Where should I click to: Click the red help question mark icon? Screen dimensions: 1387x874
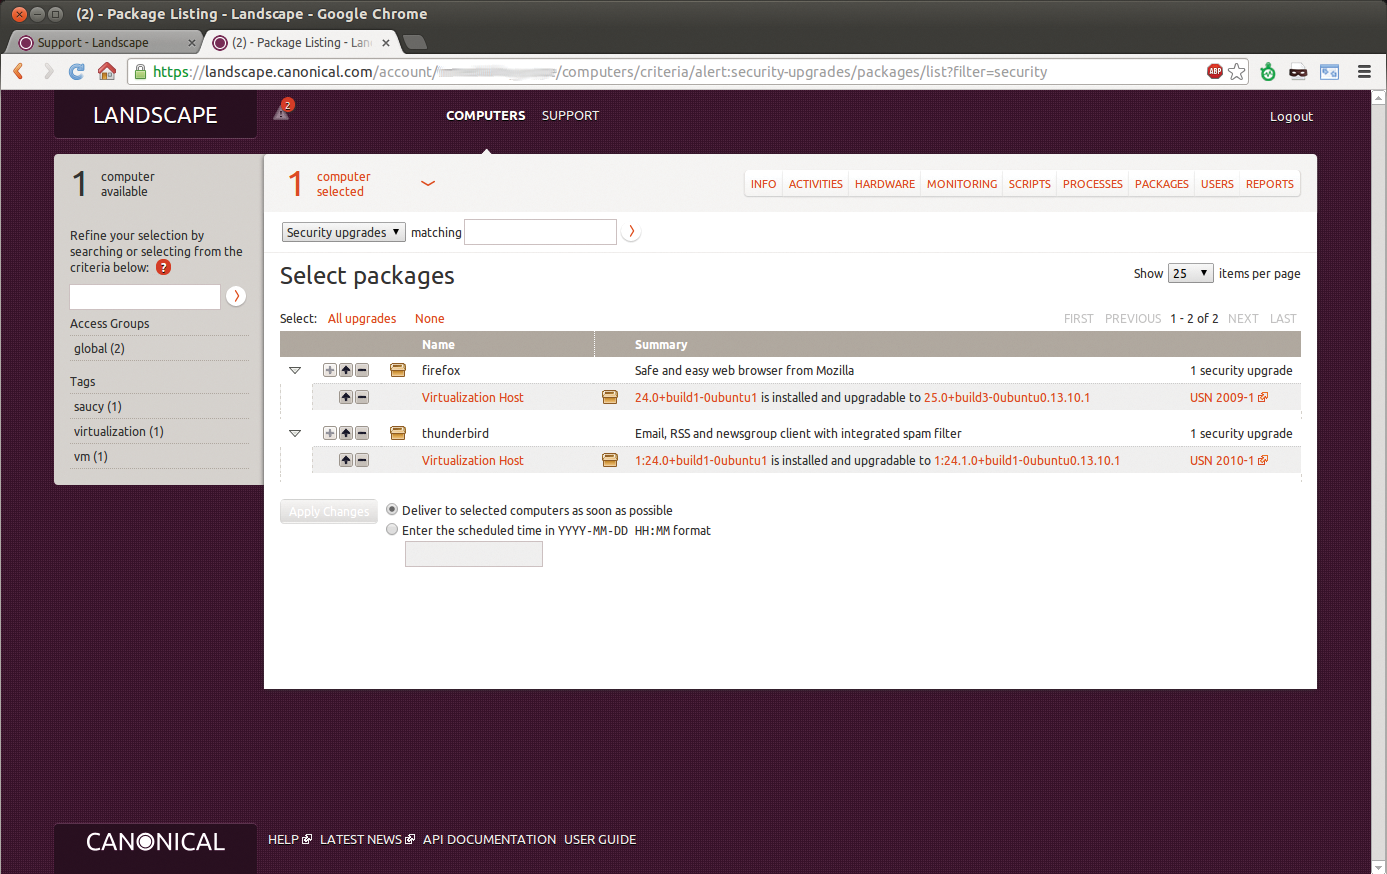[163, 267]
